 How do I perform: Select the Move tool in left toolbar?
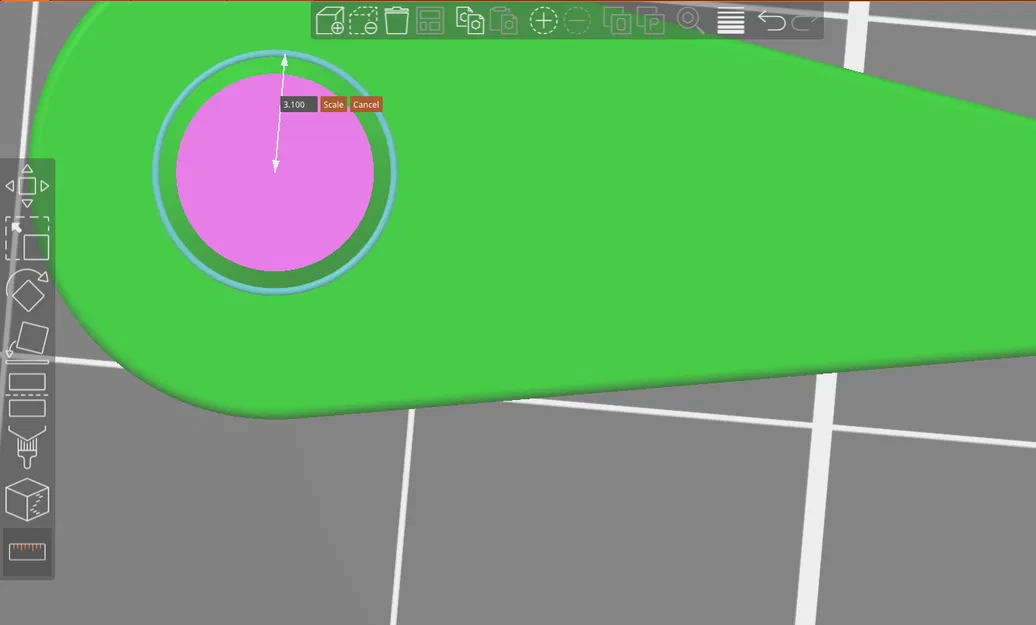(x=27, y=186)
